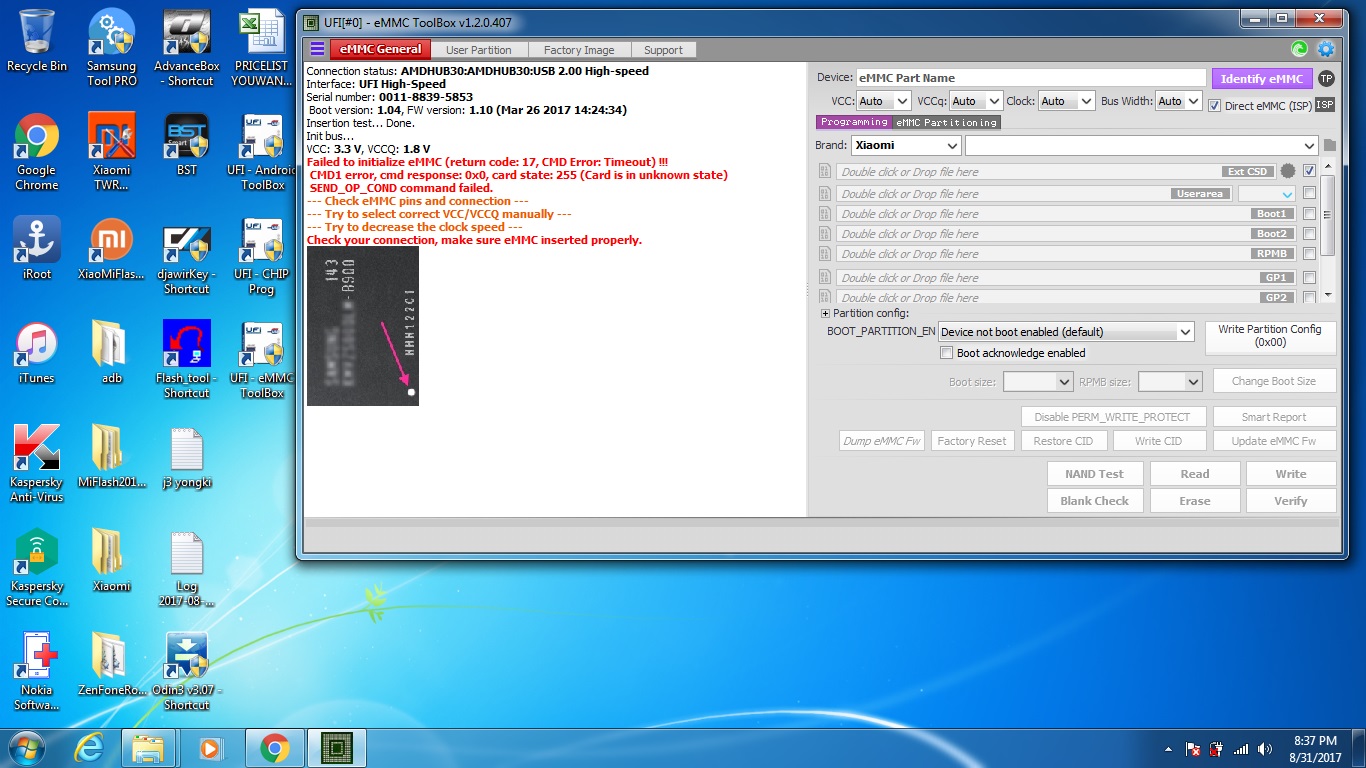Switch to the eMMC General tab
The image size is (1366, 768).
point(379,49)
